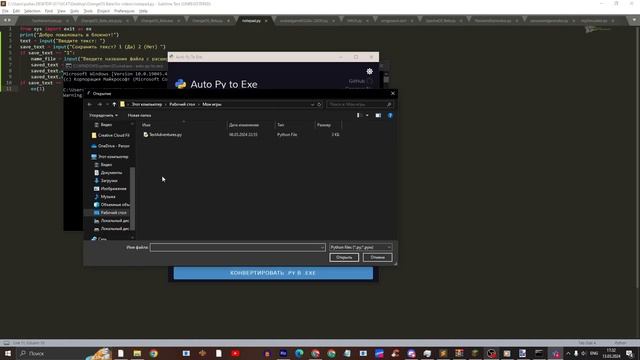
Task: Click the Отмена button
Action: pyautogui.click(x=378, y=258)
